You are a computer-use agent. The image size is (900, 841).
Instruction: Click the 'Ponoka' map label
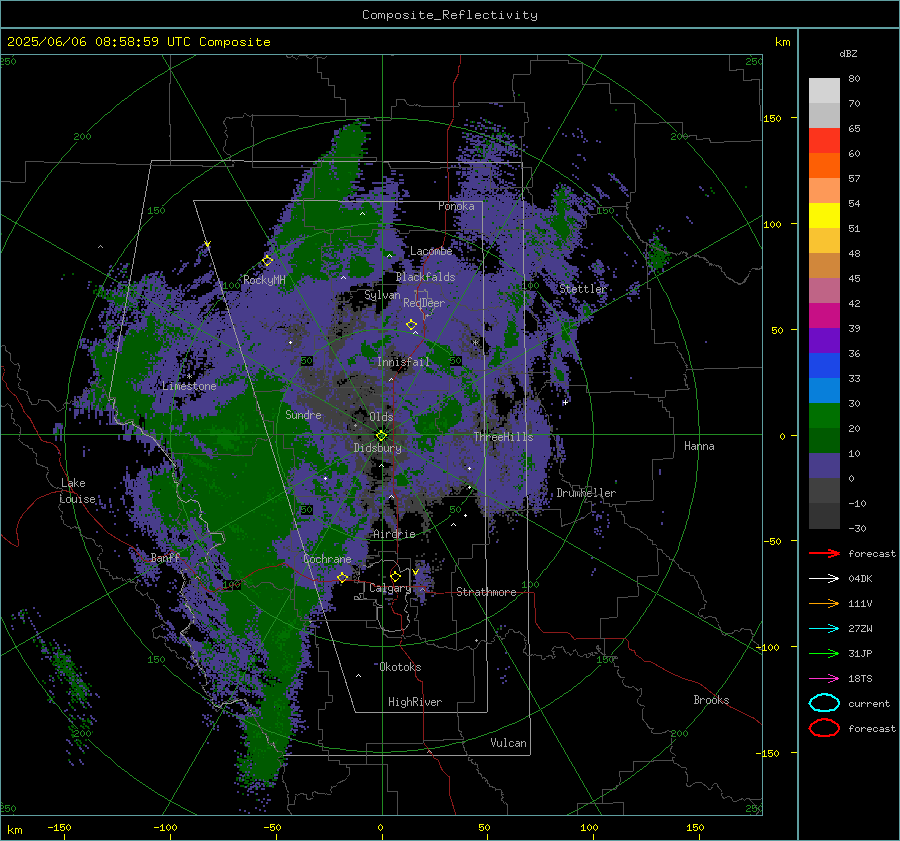pos(456,206)
